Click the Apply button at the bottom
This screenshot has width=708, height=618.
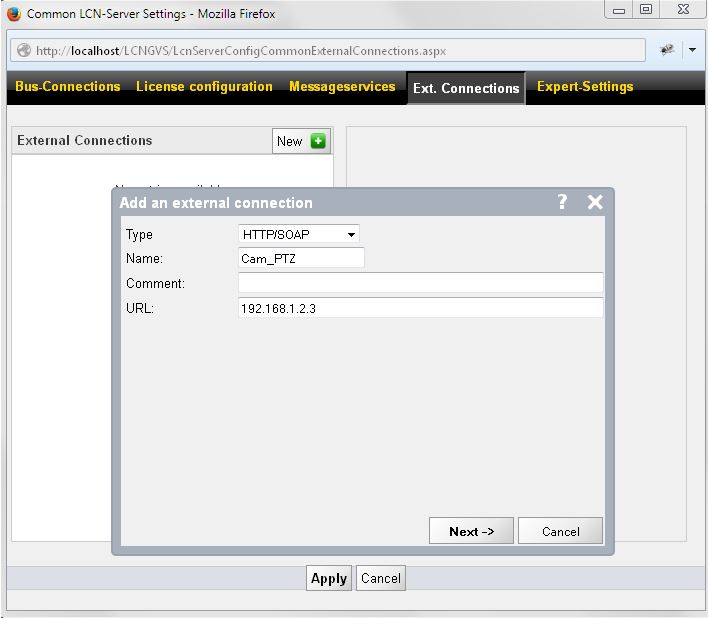(x=328, y=578)
